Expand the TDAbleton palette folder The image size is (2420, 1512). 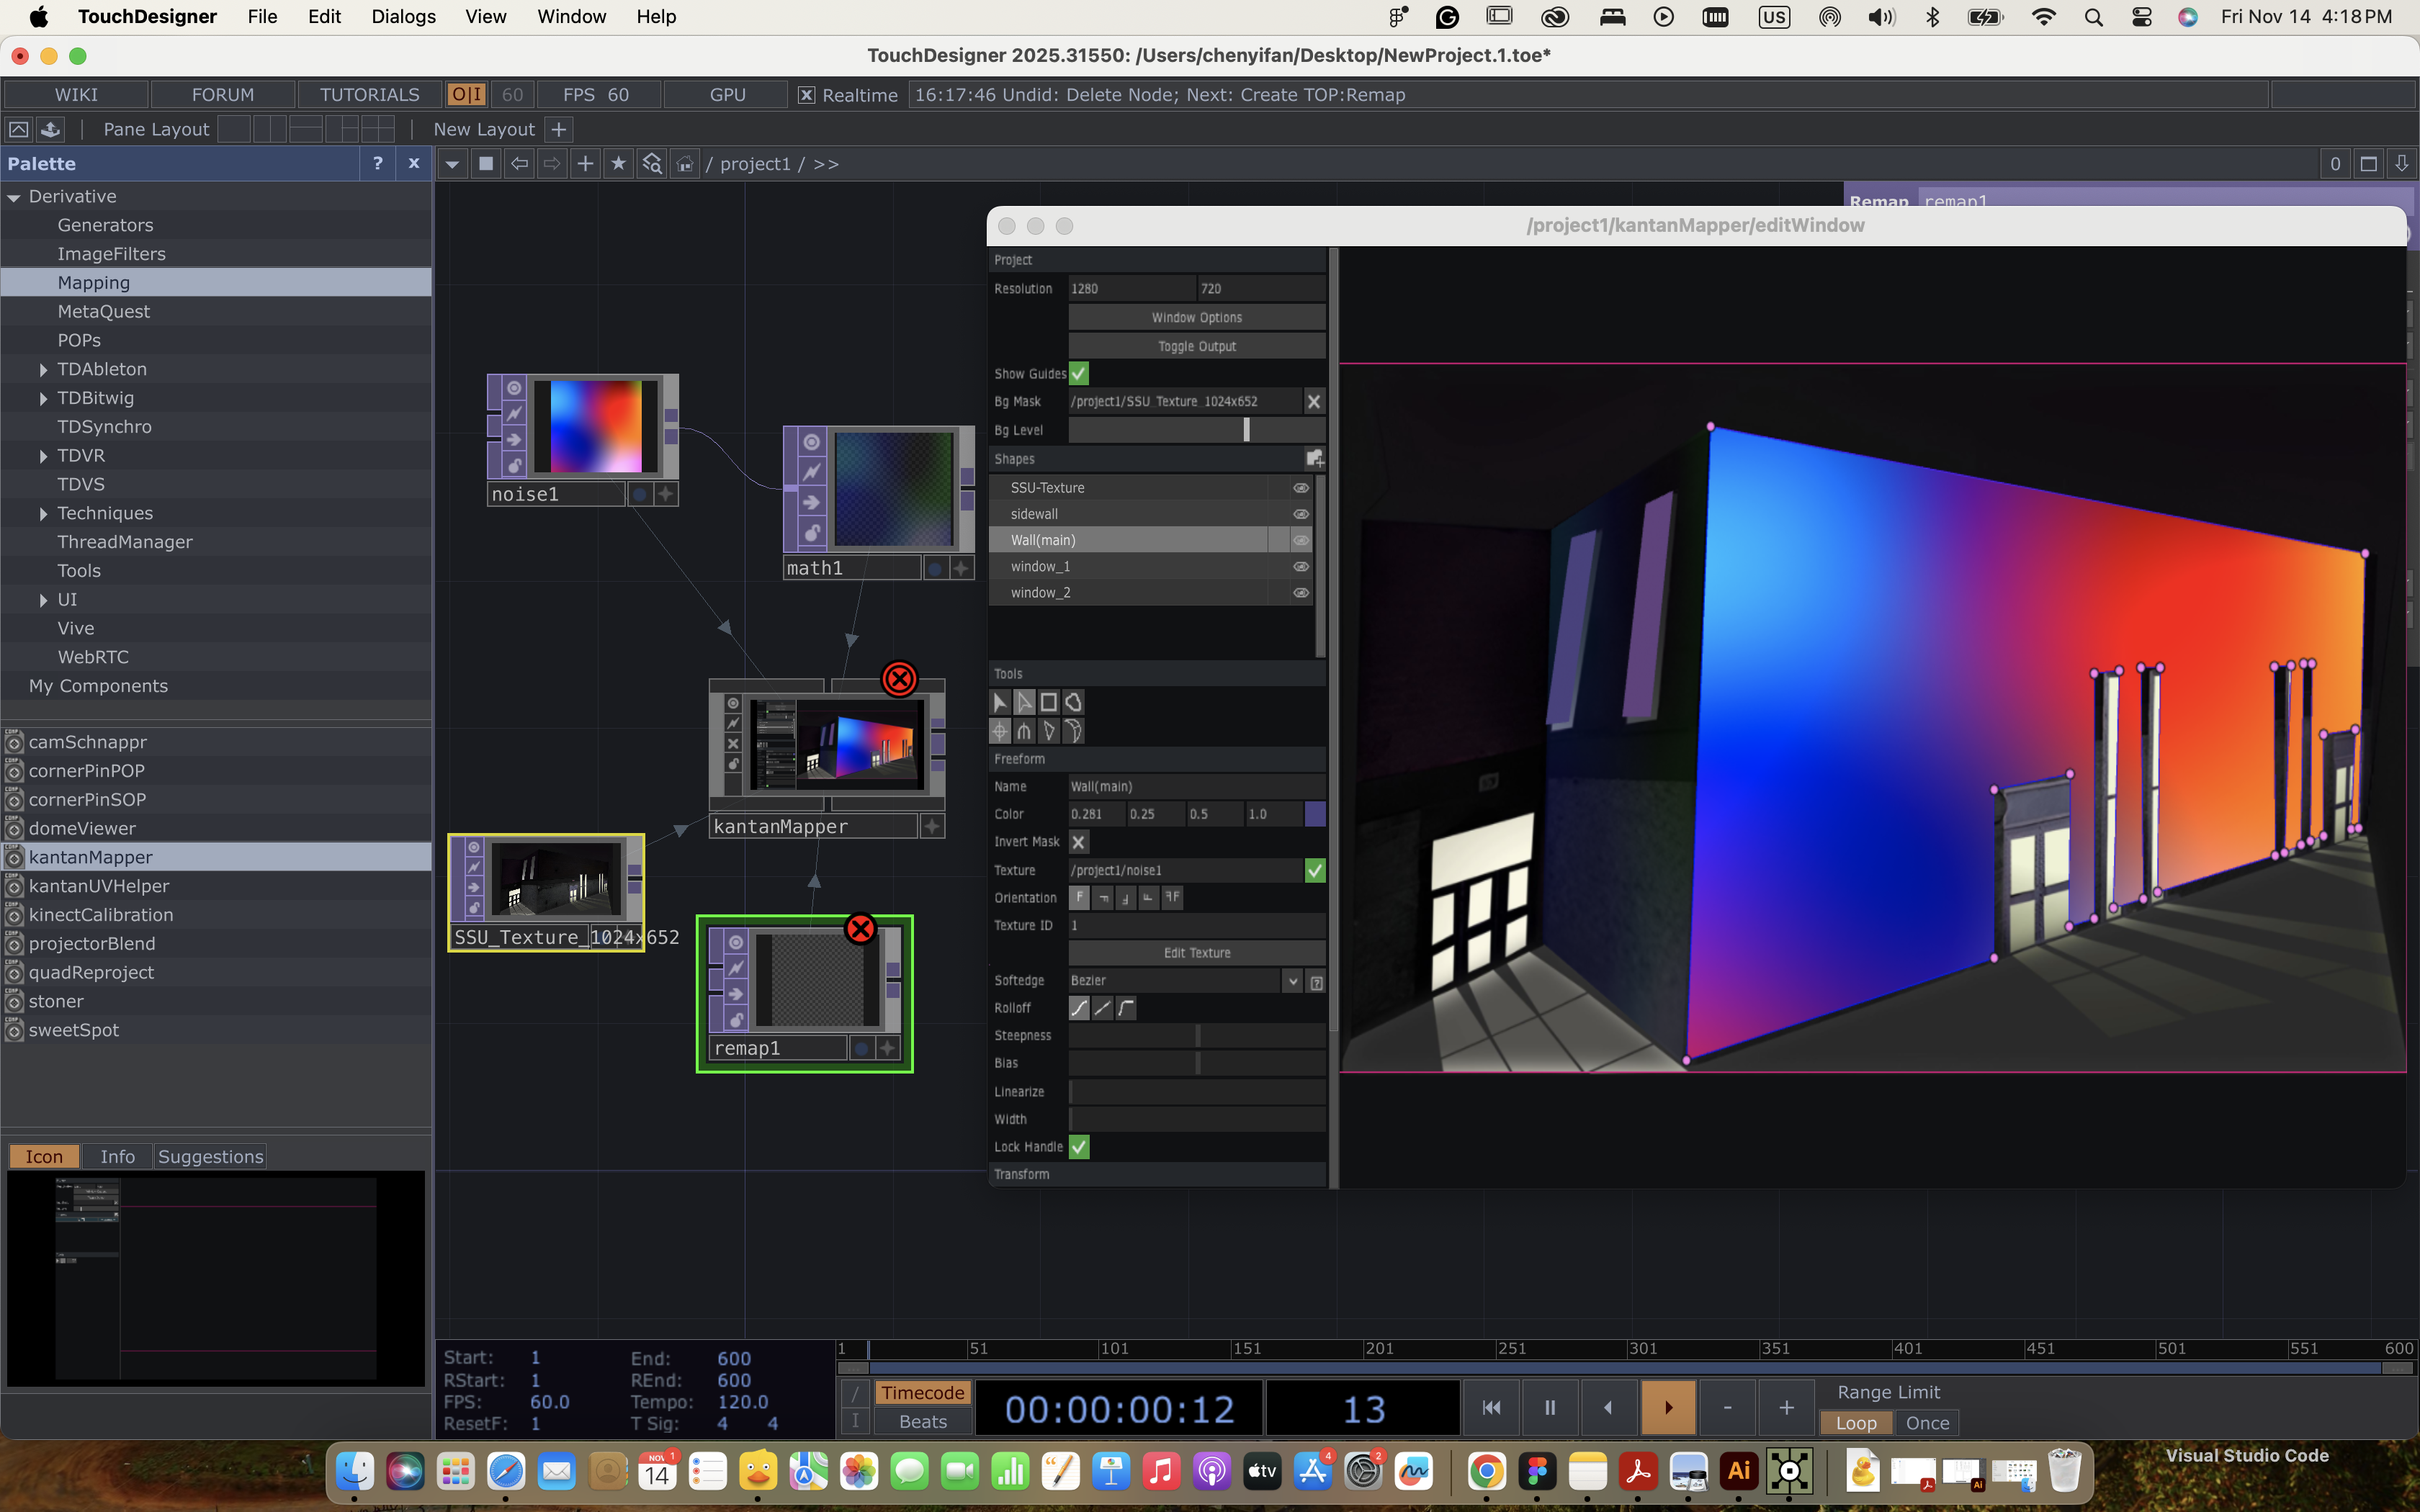(x=43, y=369)
